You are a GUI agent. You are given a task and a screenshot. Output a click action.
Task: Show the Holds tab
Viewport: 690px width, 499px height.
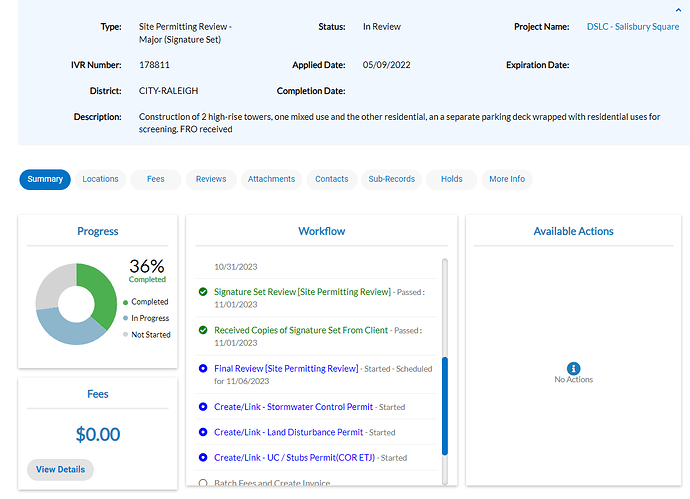(452, 179)
